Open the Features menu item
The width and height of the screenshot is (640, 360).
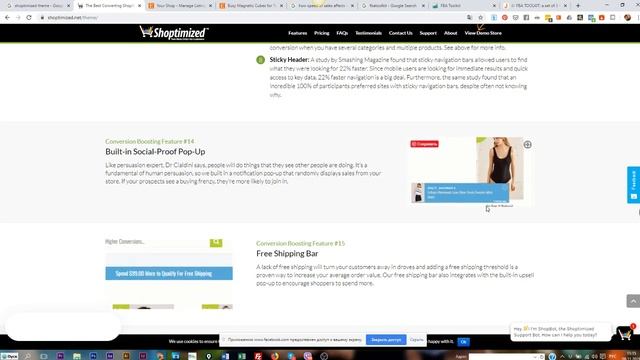point(298,33)
